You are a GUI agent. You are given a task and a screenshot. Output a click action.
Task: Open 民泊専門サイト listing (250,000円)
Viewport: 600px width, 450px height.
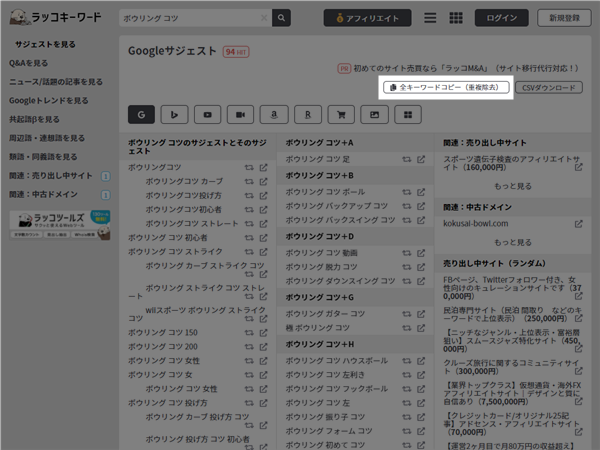(511, 314)
